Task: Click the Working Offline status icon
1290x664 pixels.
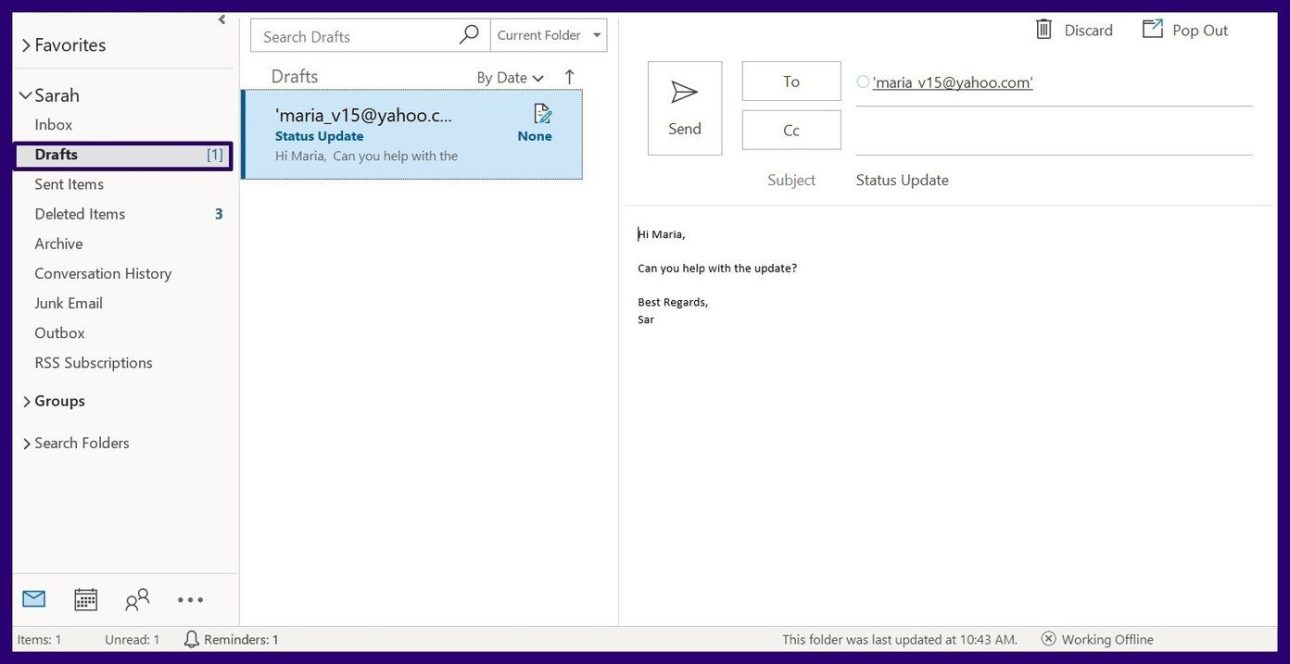Action: (x=1048, y=639)
